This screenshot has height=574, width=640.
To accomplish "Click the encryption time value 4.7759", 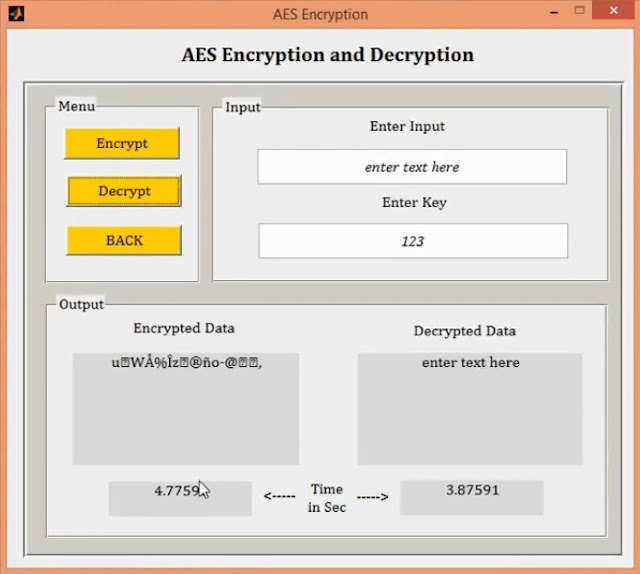I will (x=180, y=498).
